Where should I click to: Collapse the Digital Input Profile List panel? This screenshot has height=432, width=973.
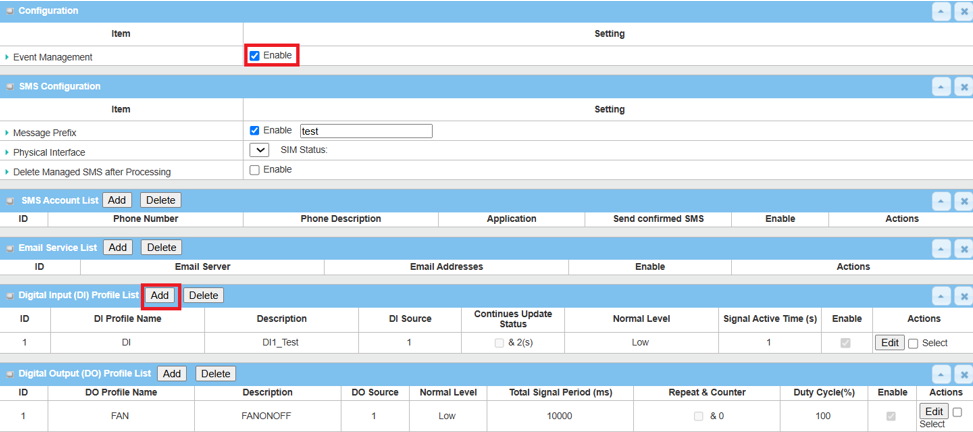tap(941, 296)
